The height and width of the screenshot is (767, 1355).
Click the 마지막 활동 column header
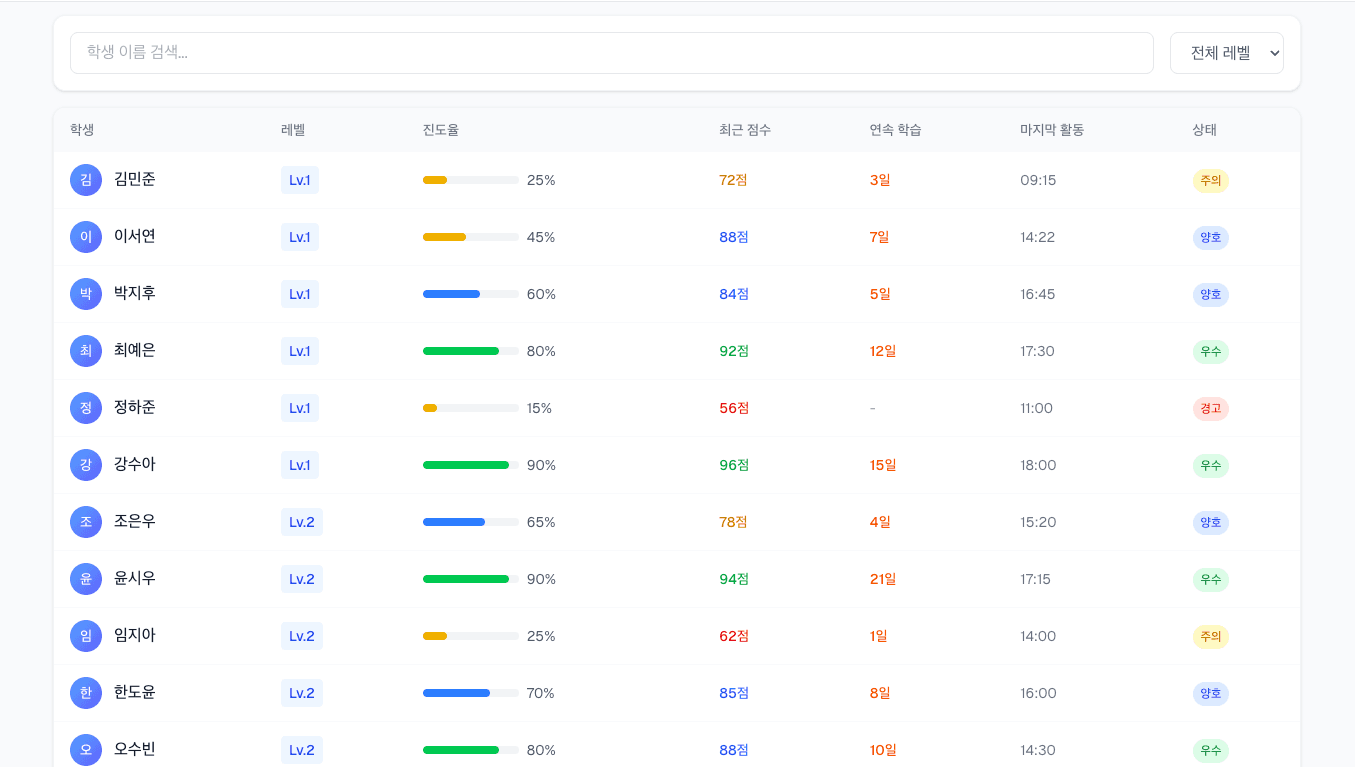click(x=1052, y=130)
